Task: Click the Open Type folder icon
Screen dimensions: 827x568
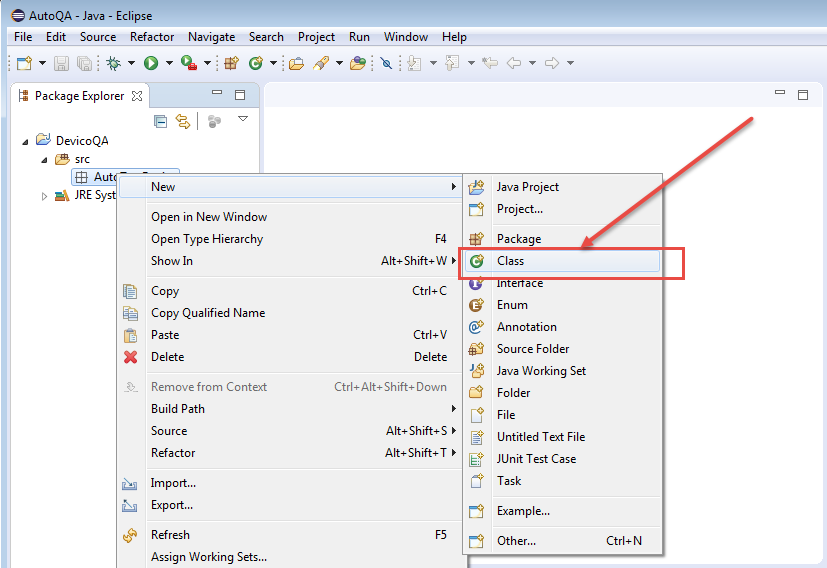Action: 296,63
